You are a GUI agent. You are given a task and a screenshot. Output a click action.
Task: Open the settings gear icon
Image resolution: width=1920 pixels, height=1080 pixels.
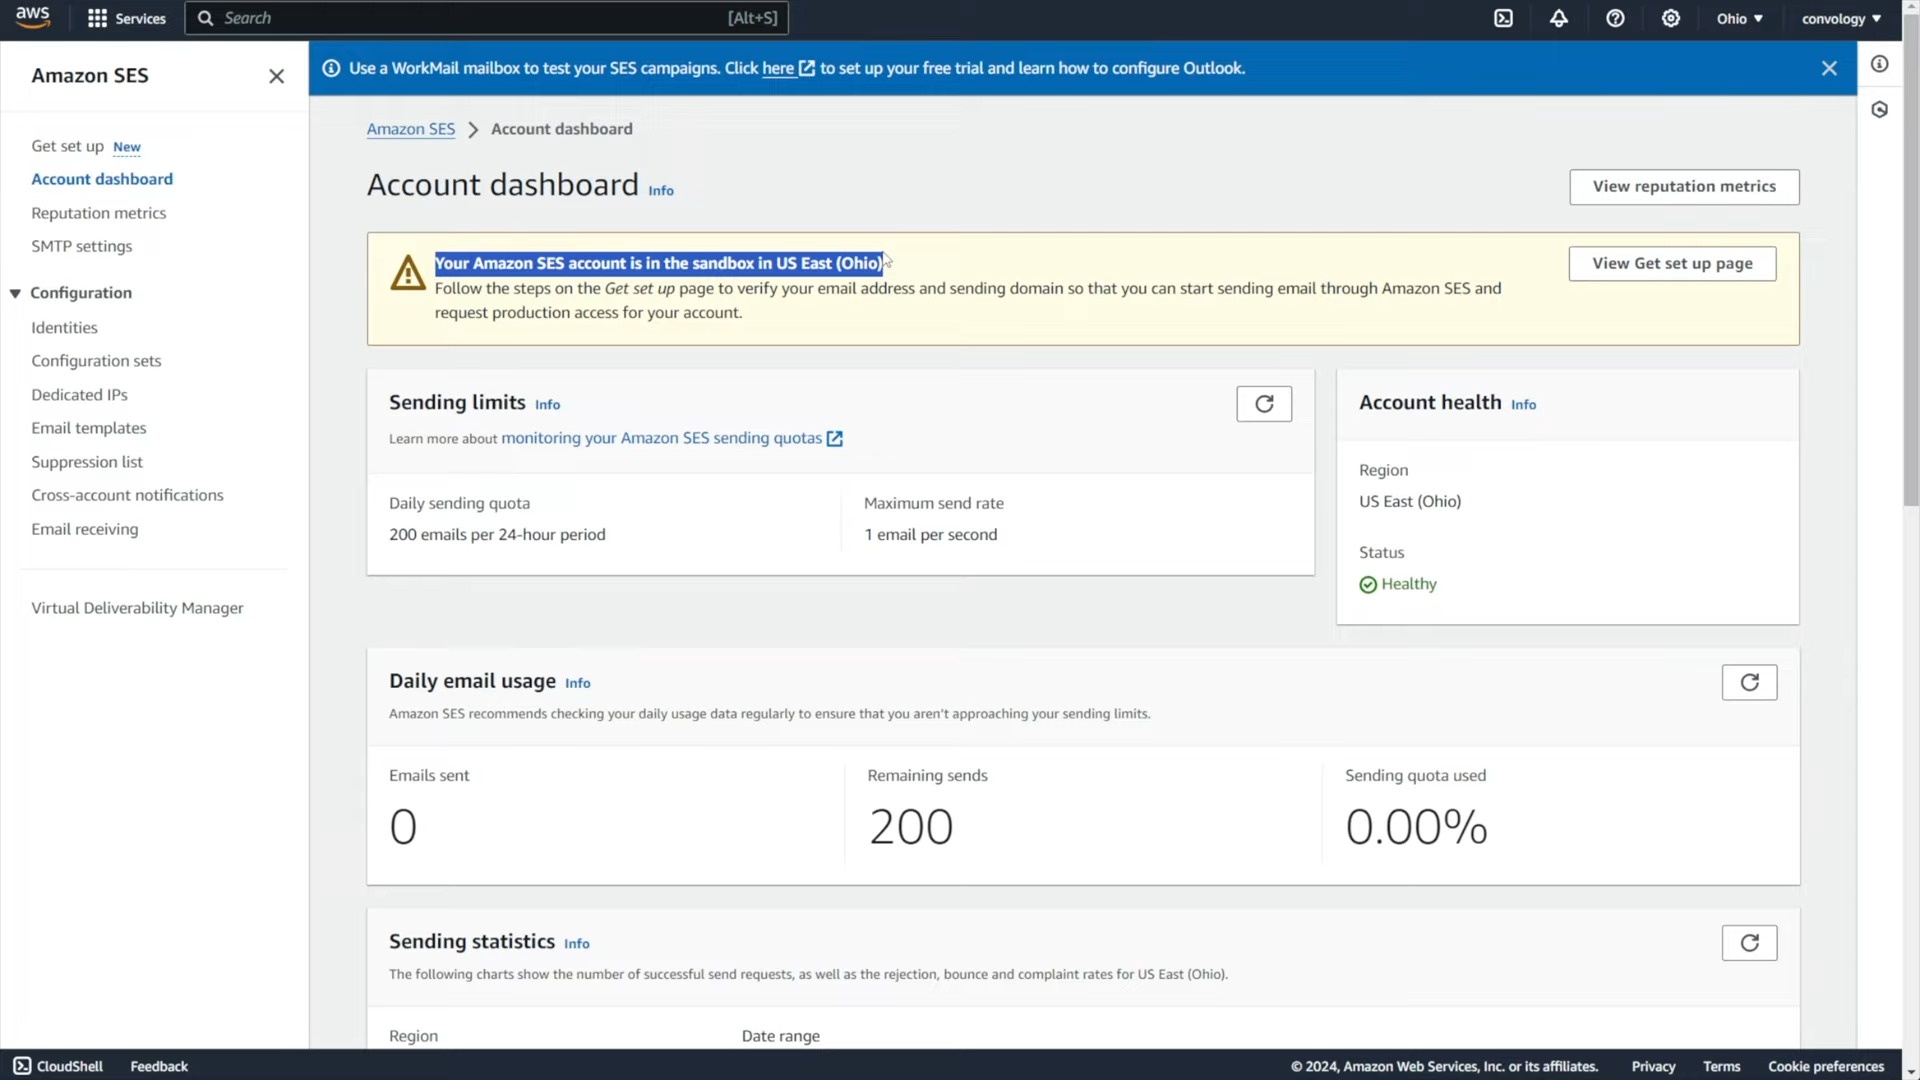tap(1671, 18)
